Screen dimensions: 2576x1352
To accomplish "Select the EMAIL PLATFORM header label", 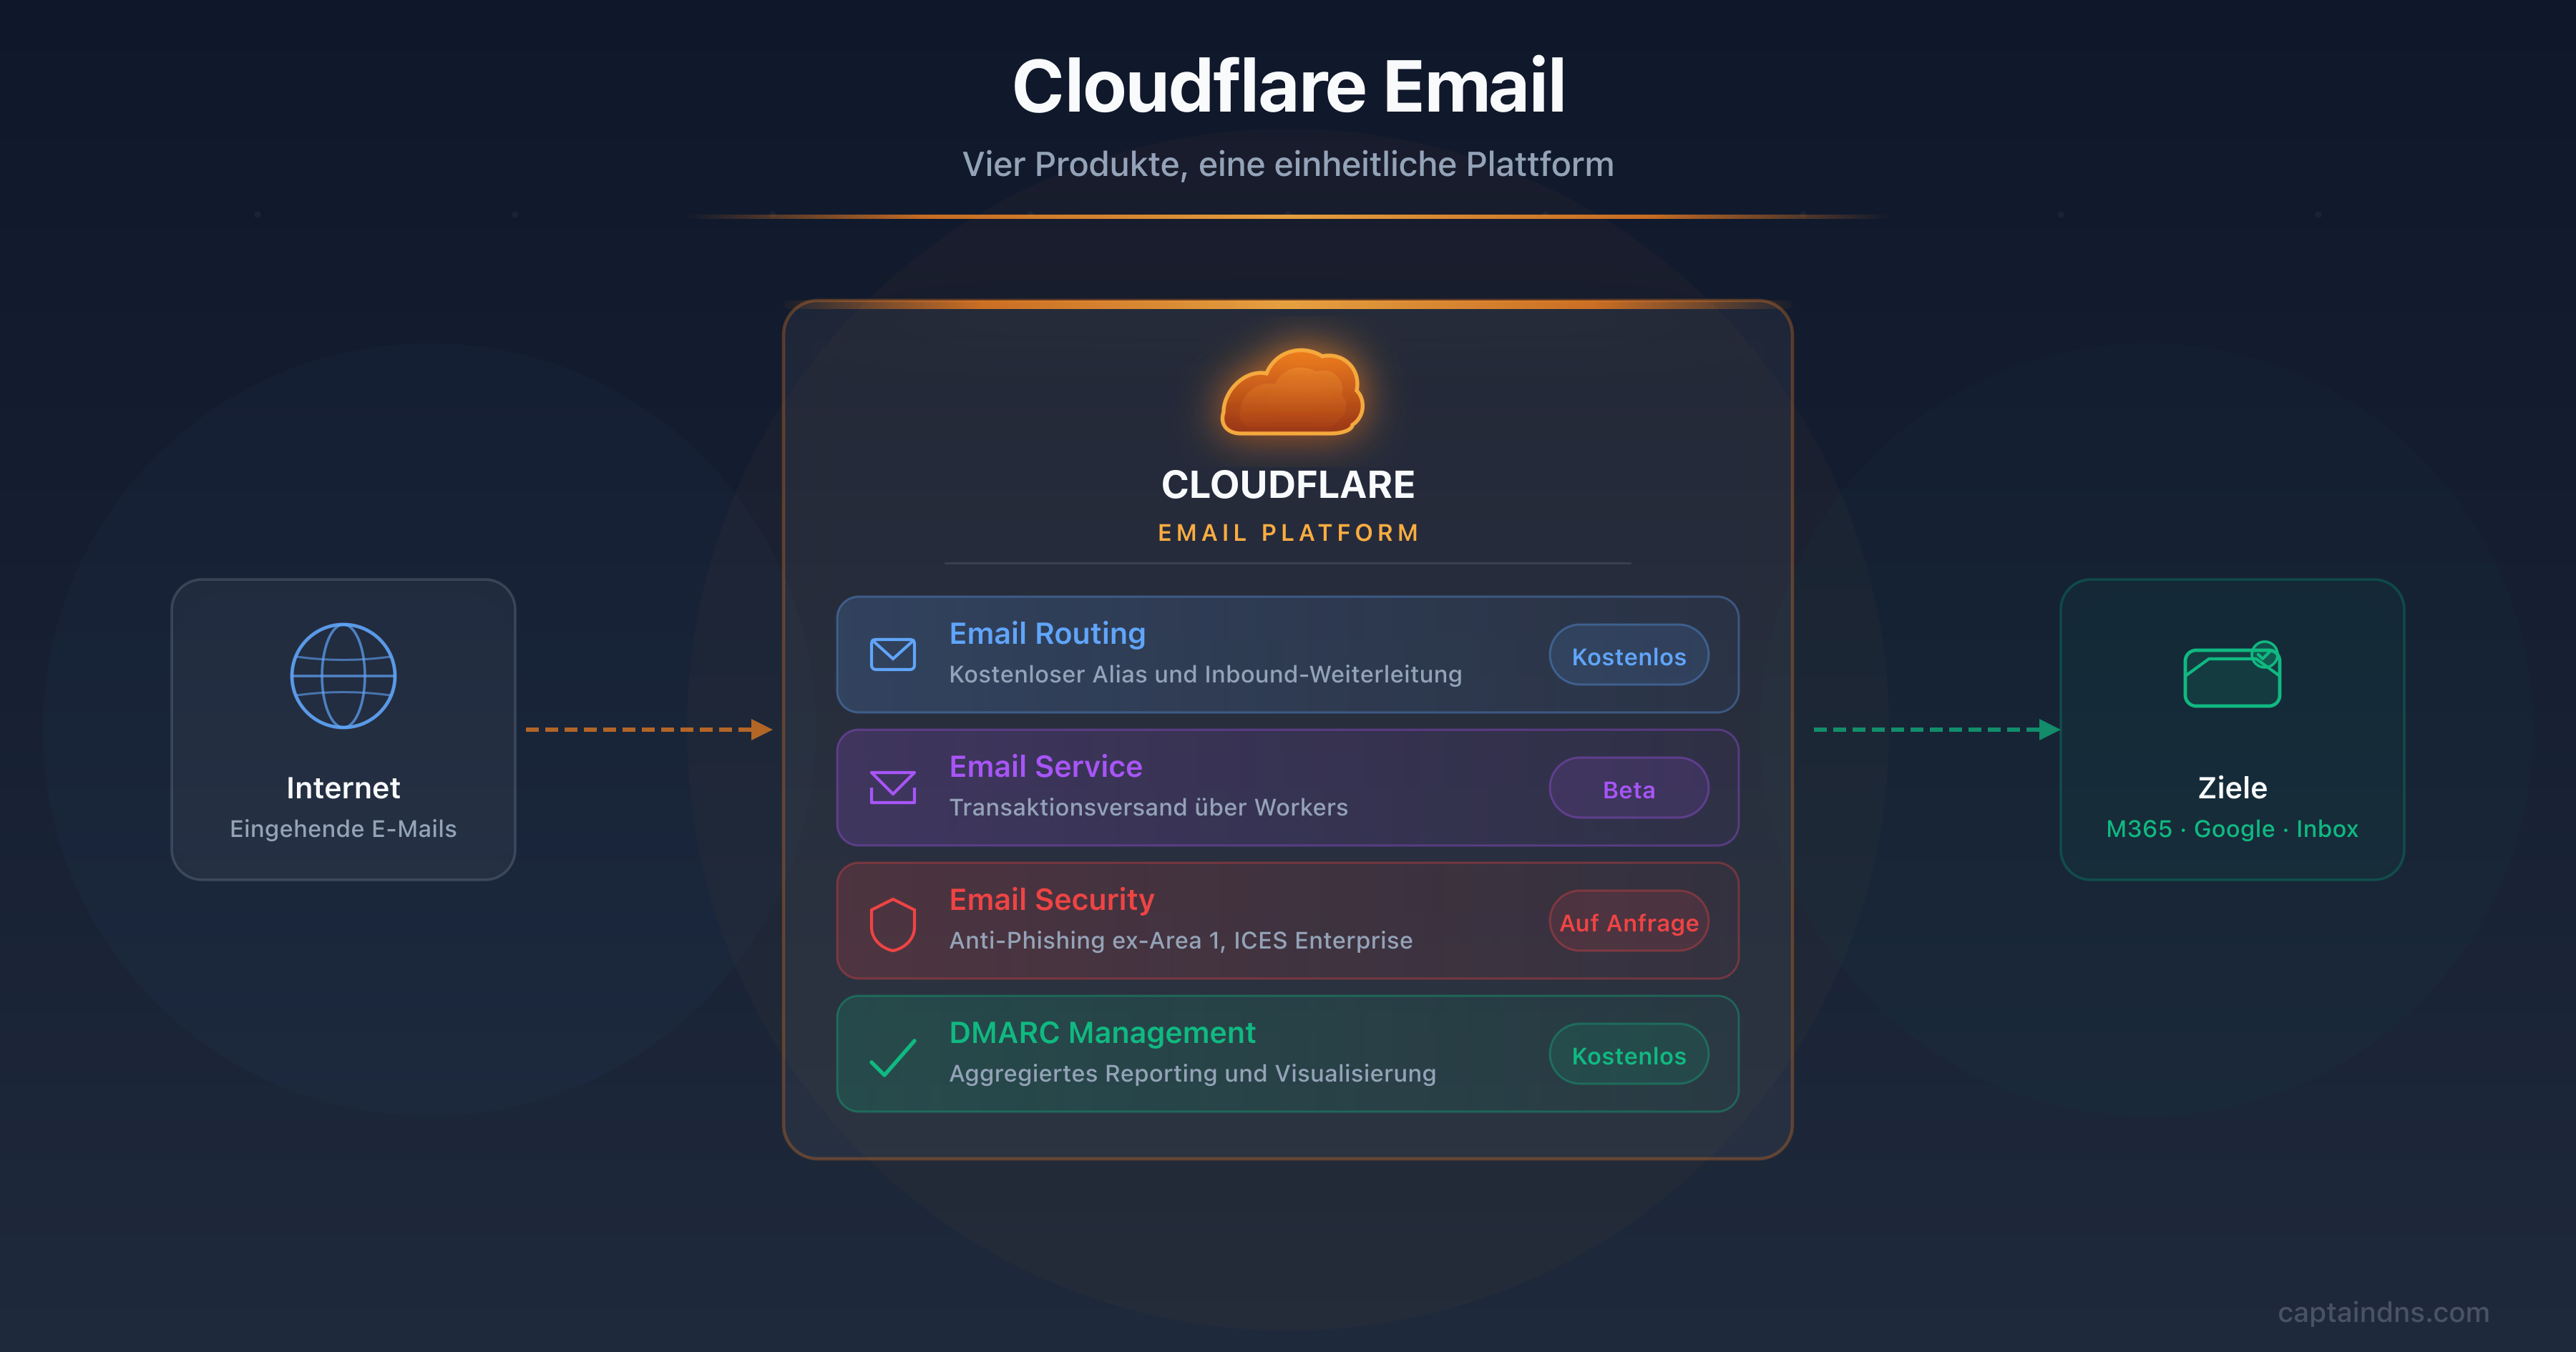I will click(1287, 532).
